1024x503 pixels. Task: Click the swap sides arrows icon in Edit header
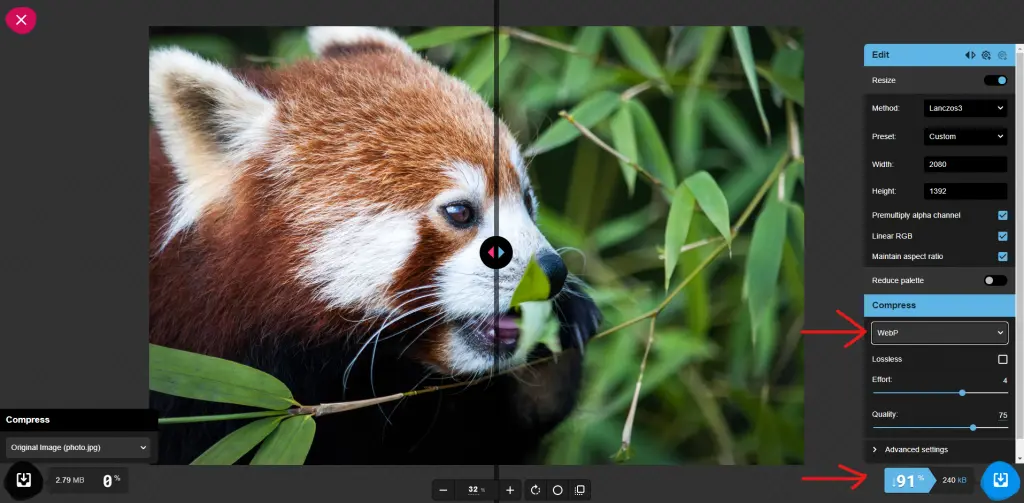(970, 56)
